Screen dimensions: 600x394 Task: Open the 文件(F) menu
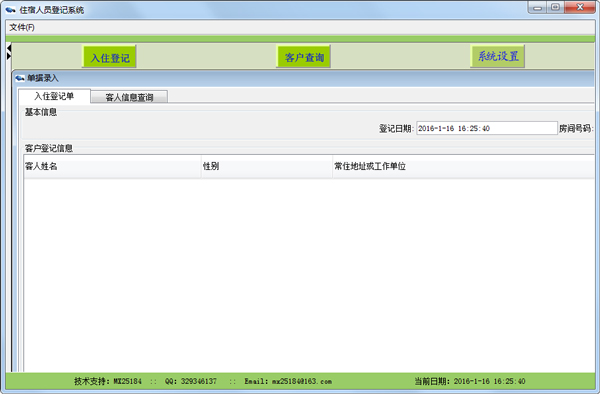click(22, 28)
